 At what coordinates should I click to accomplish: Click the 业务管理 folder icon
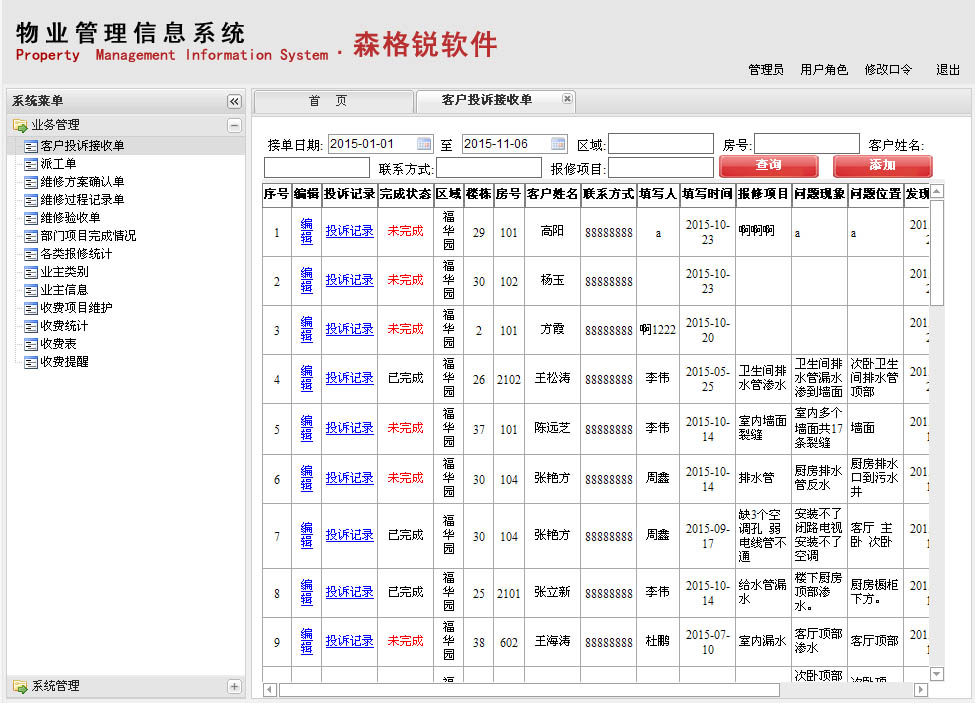20,125
